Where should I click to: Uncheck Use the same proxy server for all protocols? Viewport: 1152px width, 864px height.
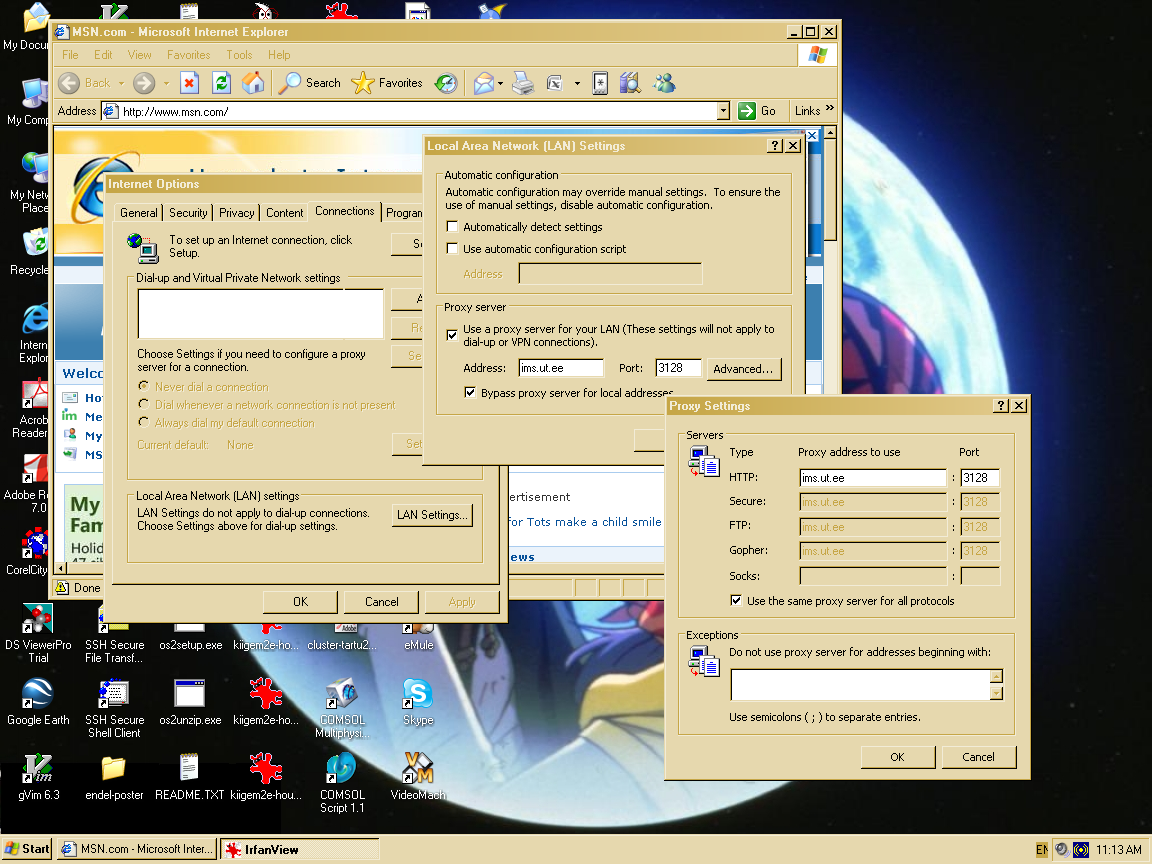(736, 601)
